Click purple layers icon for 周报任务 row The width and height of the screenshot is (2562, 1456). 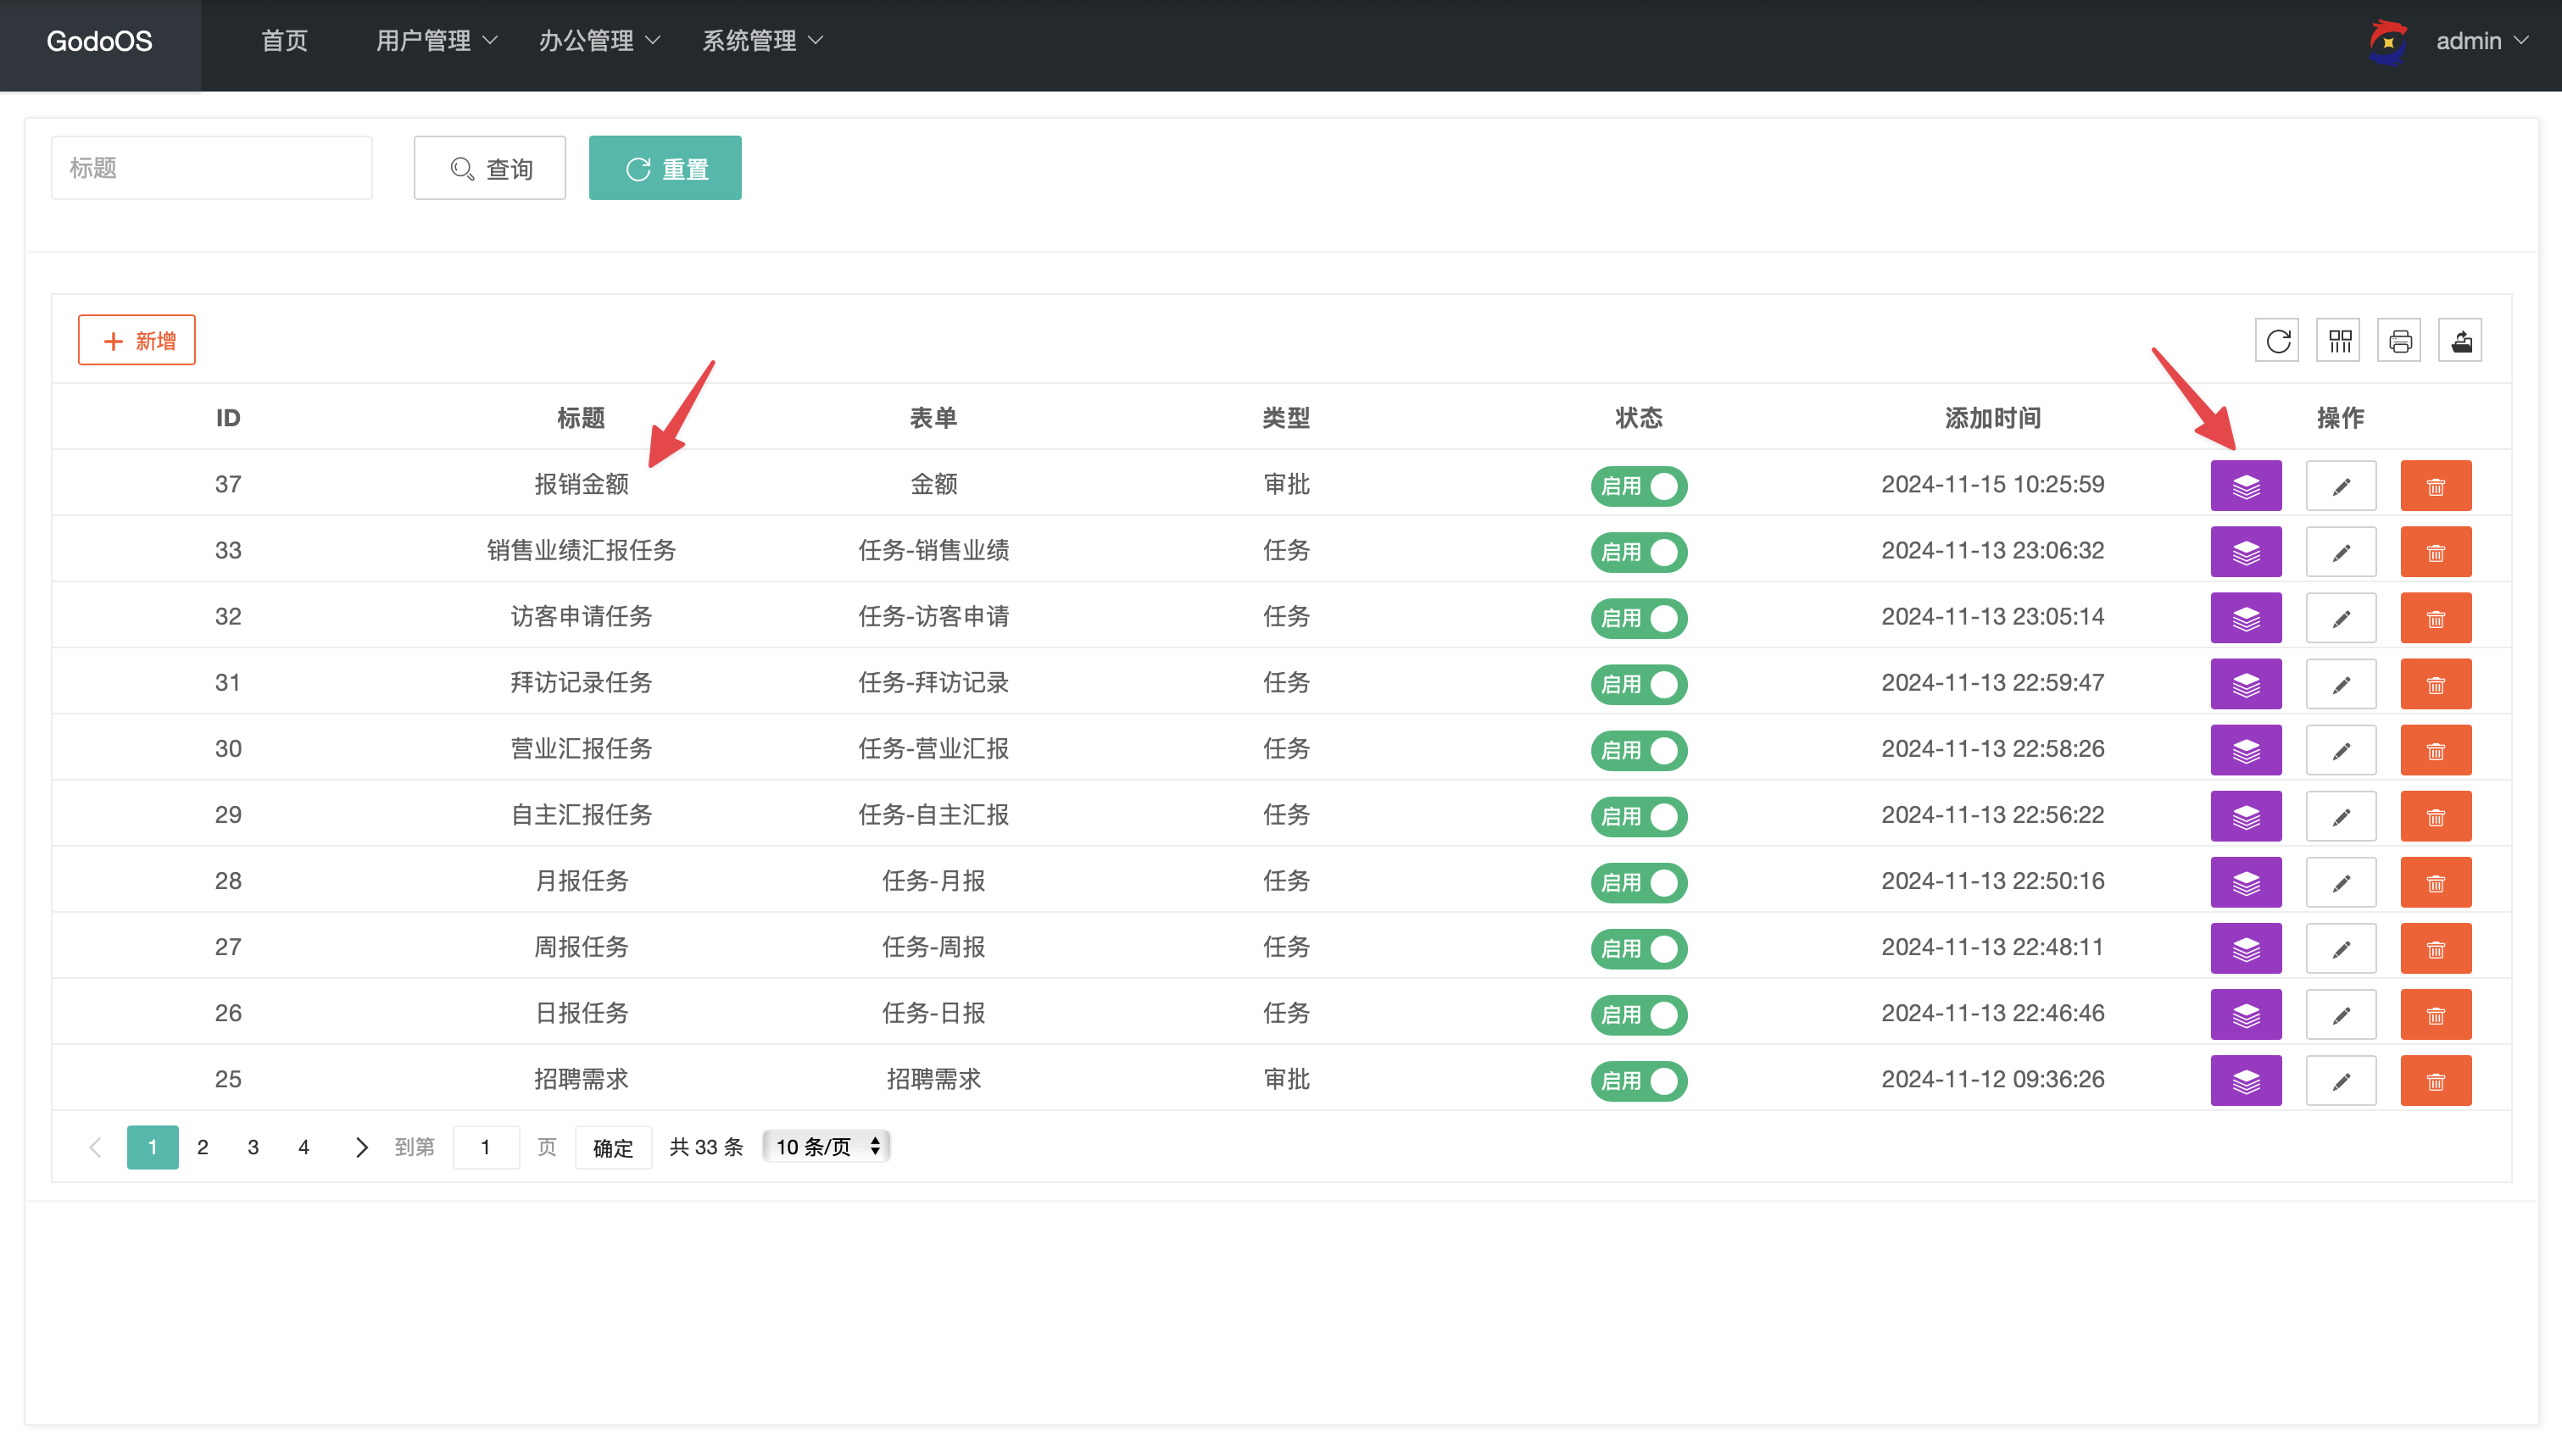click(x=2245, y=949)
